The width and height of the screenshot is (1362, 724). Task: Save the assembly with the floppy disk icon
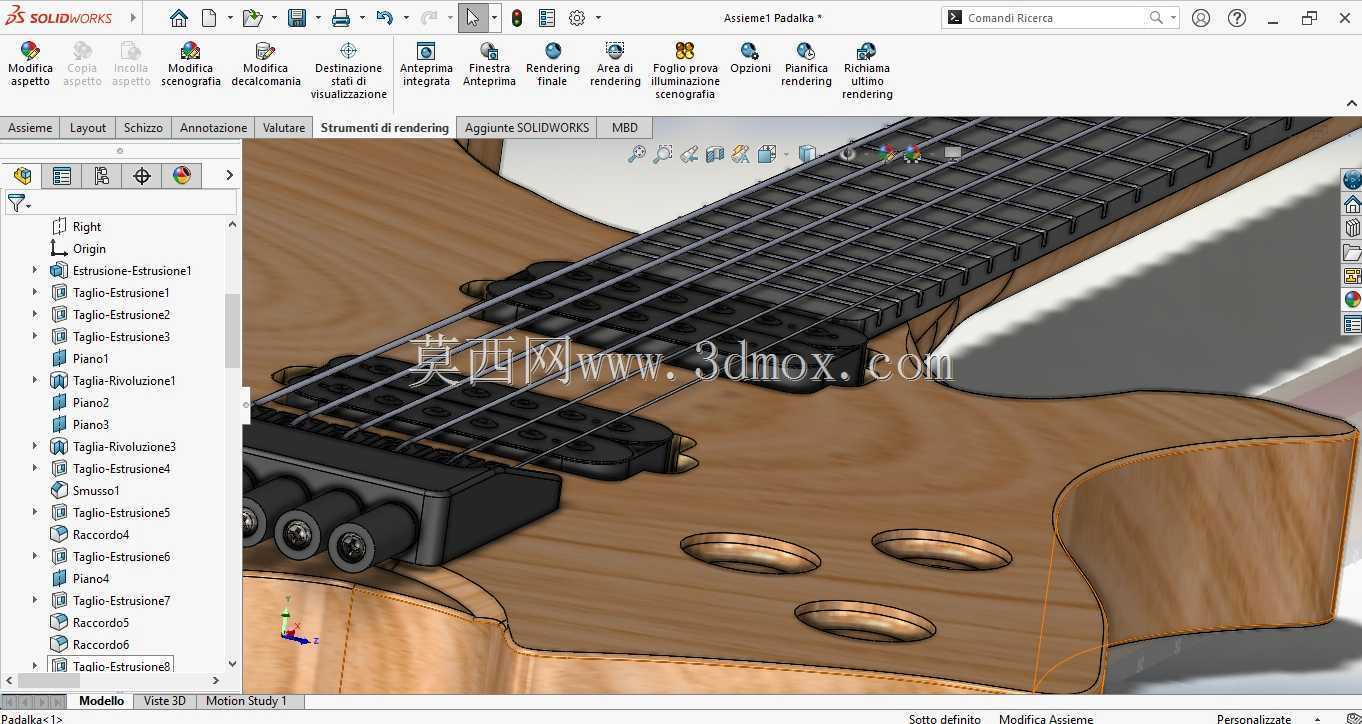(x=297, y=18)
